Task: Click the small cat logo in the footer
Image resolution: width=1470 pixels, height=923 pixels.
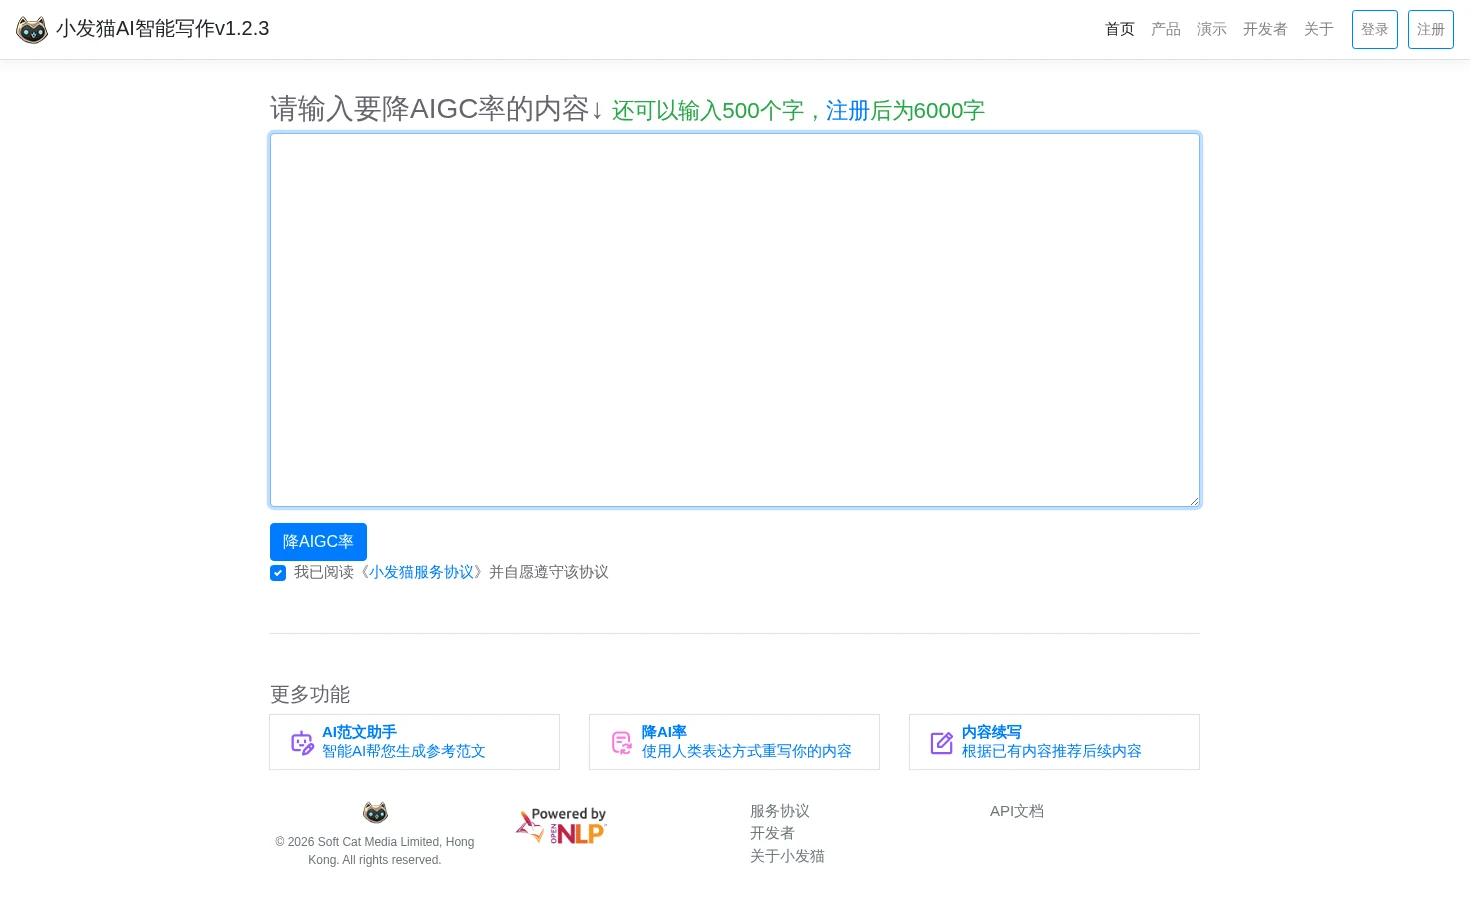Action: coord(375,812)
